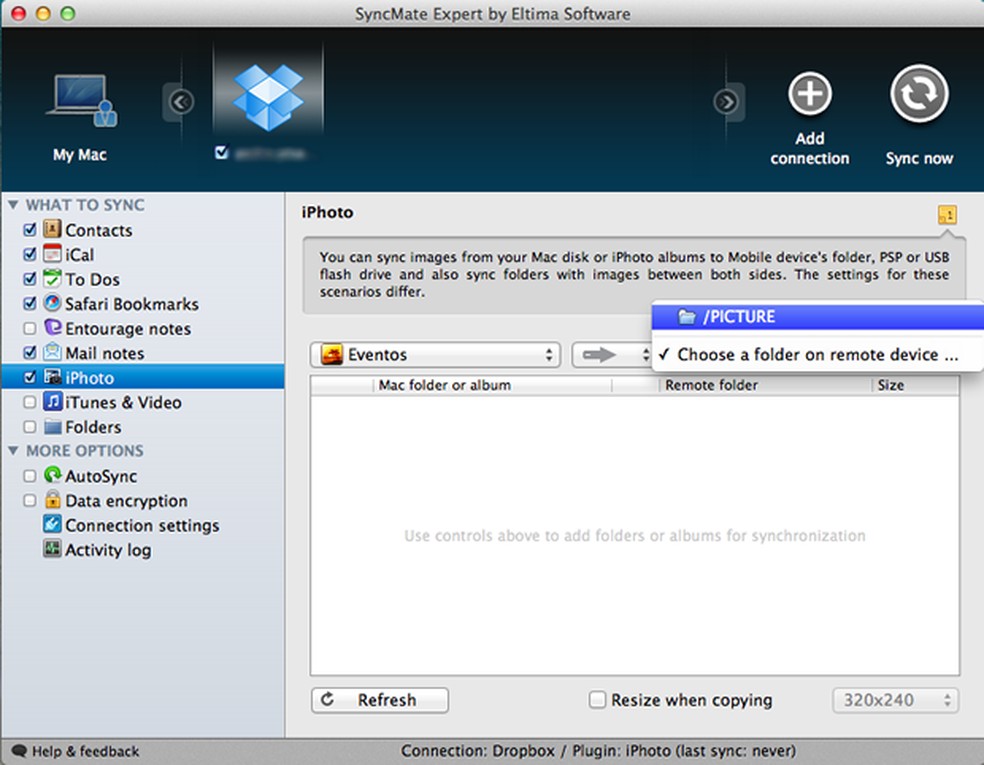Image resolution: width=984 pixels, height=765 pixels.
Task: Click the To Dos checklist icon
Action: point(52,278)
